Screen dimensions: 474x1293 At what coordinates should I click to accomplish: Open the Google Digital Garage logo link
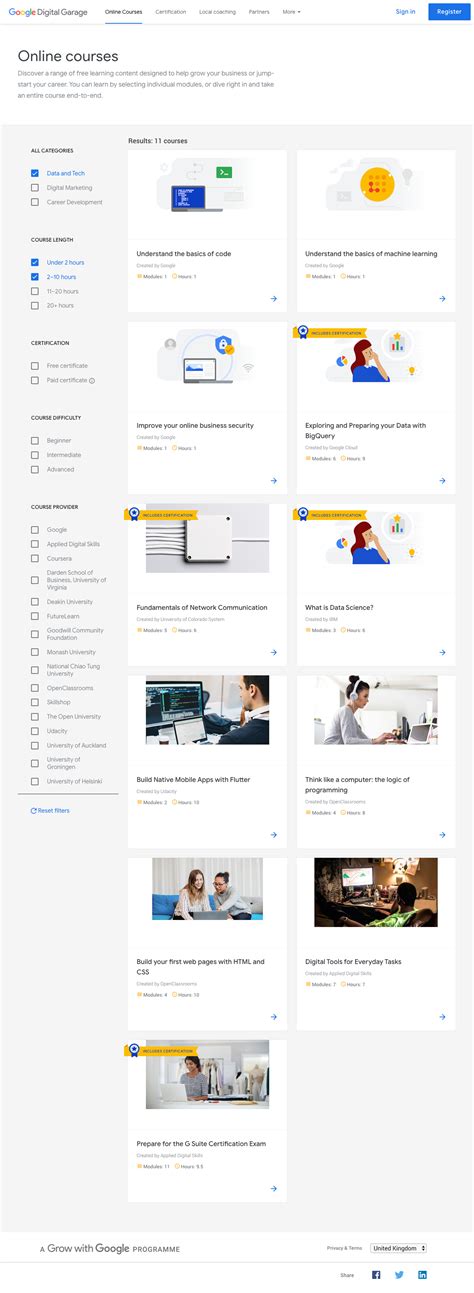49,12
